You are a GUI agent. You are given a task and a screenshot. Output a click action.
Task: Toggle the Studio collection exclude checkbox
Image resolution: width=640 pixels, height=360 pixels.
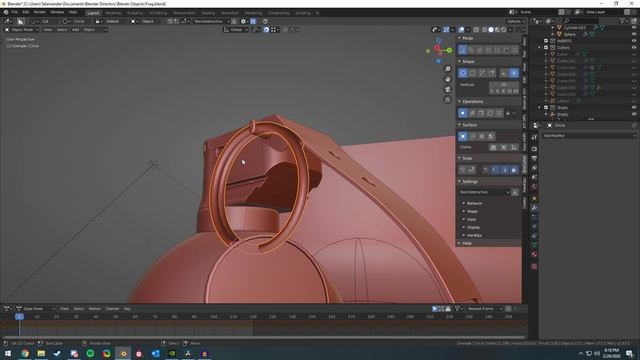tap(546, 108)
